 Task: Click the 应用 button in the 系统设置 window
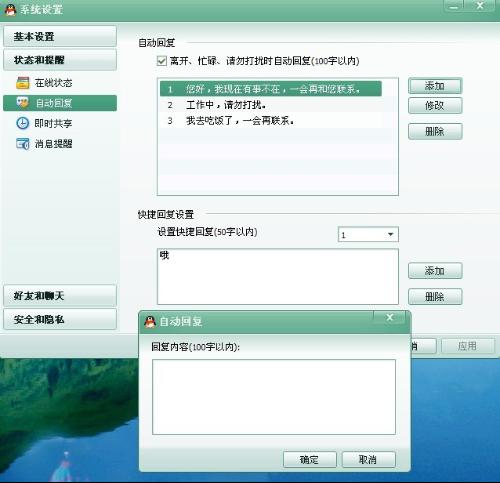468,346
